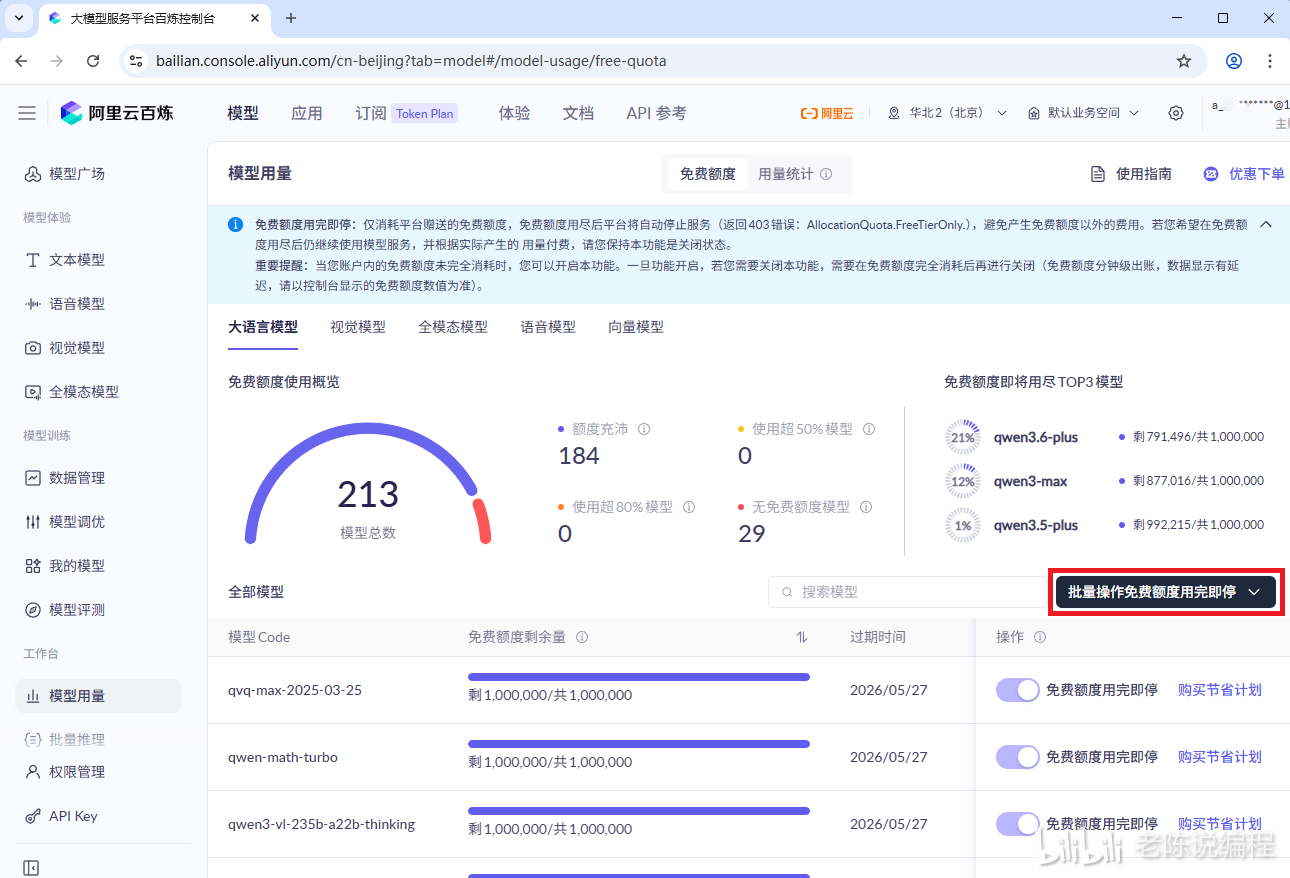Toggle 免费额度用完即停 for qwen3-vl-235b-a22b-thinking
Image resolution: width=1290 pixels, height=878 pixels.
(1018, 824)
